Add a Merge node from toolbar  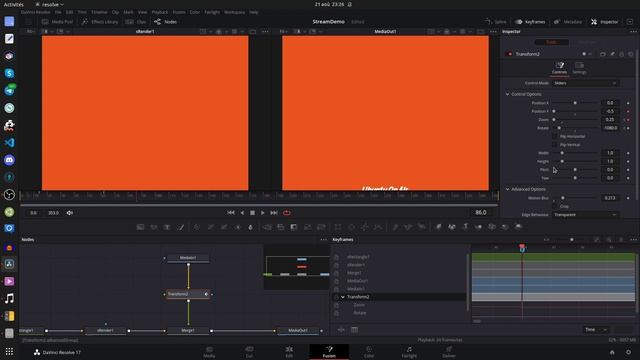[x=267, y=227]
